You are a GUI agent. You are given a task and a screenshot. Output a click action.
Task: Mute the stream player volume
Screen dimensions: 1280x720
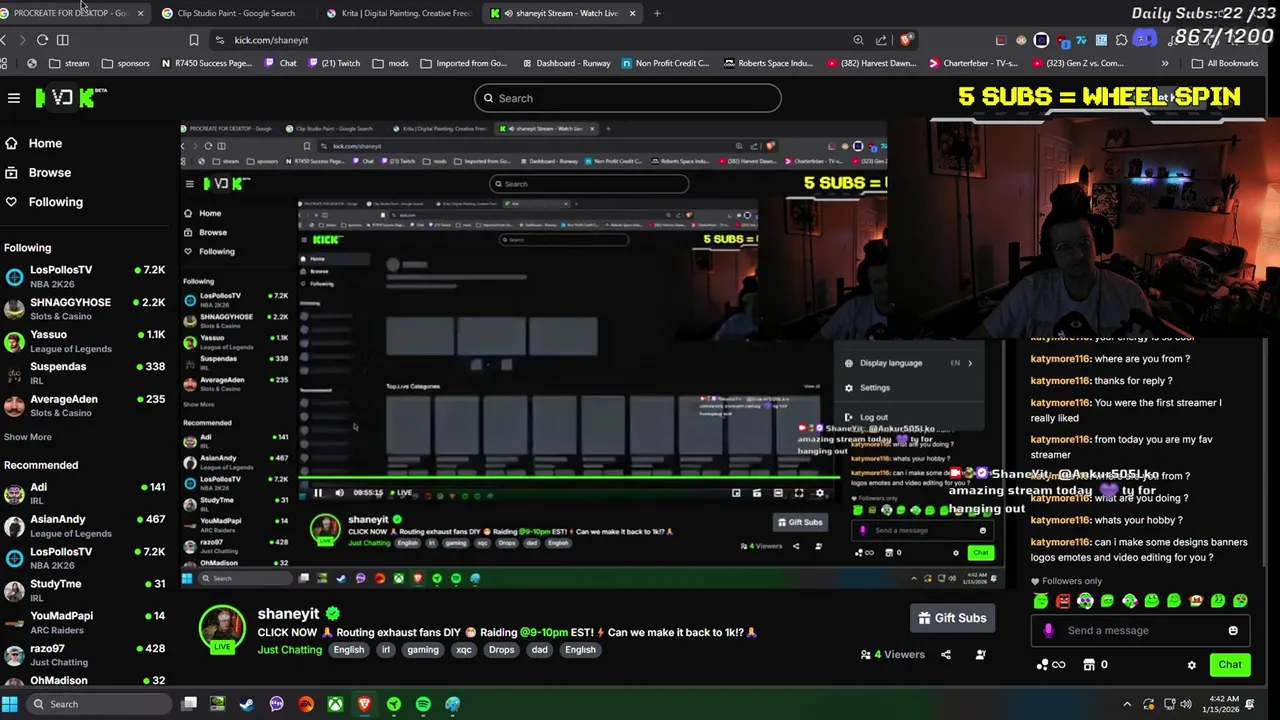[339, 493]
